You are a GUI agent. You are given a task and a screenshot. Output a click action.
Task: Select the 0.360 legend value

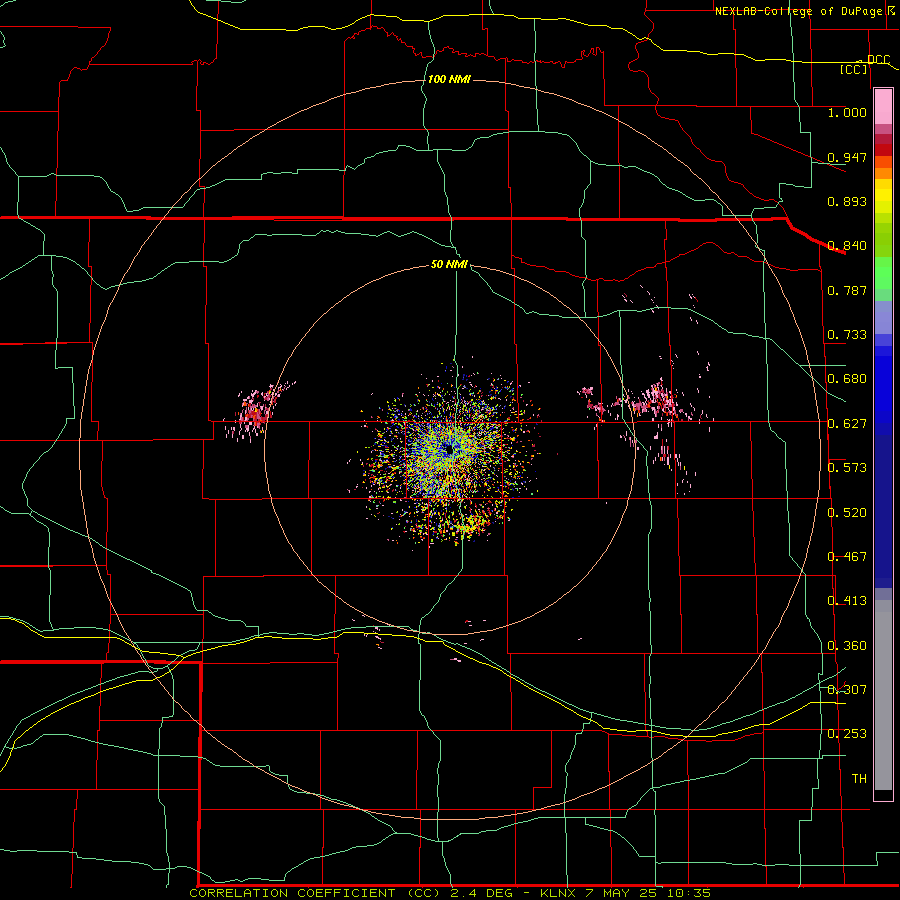coord(847,646)
